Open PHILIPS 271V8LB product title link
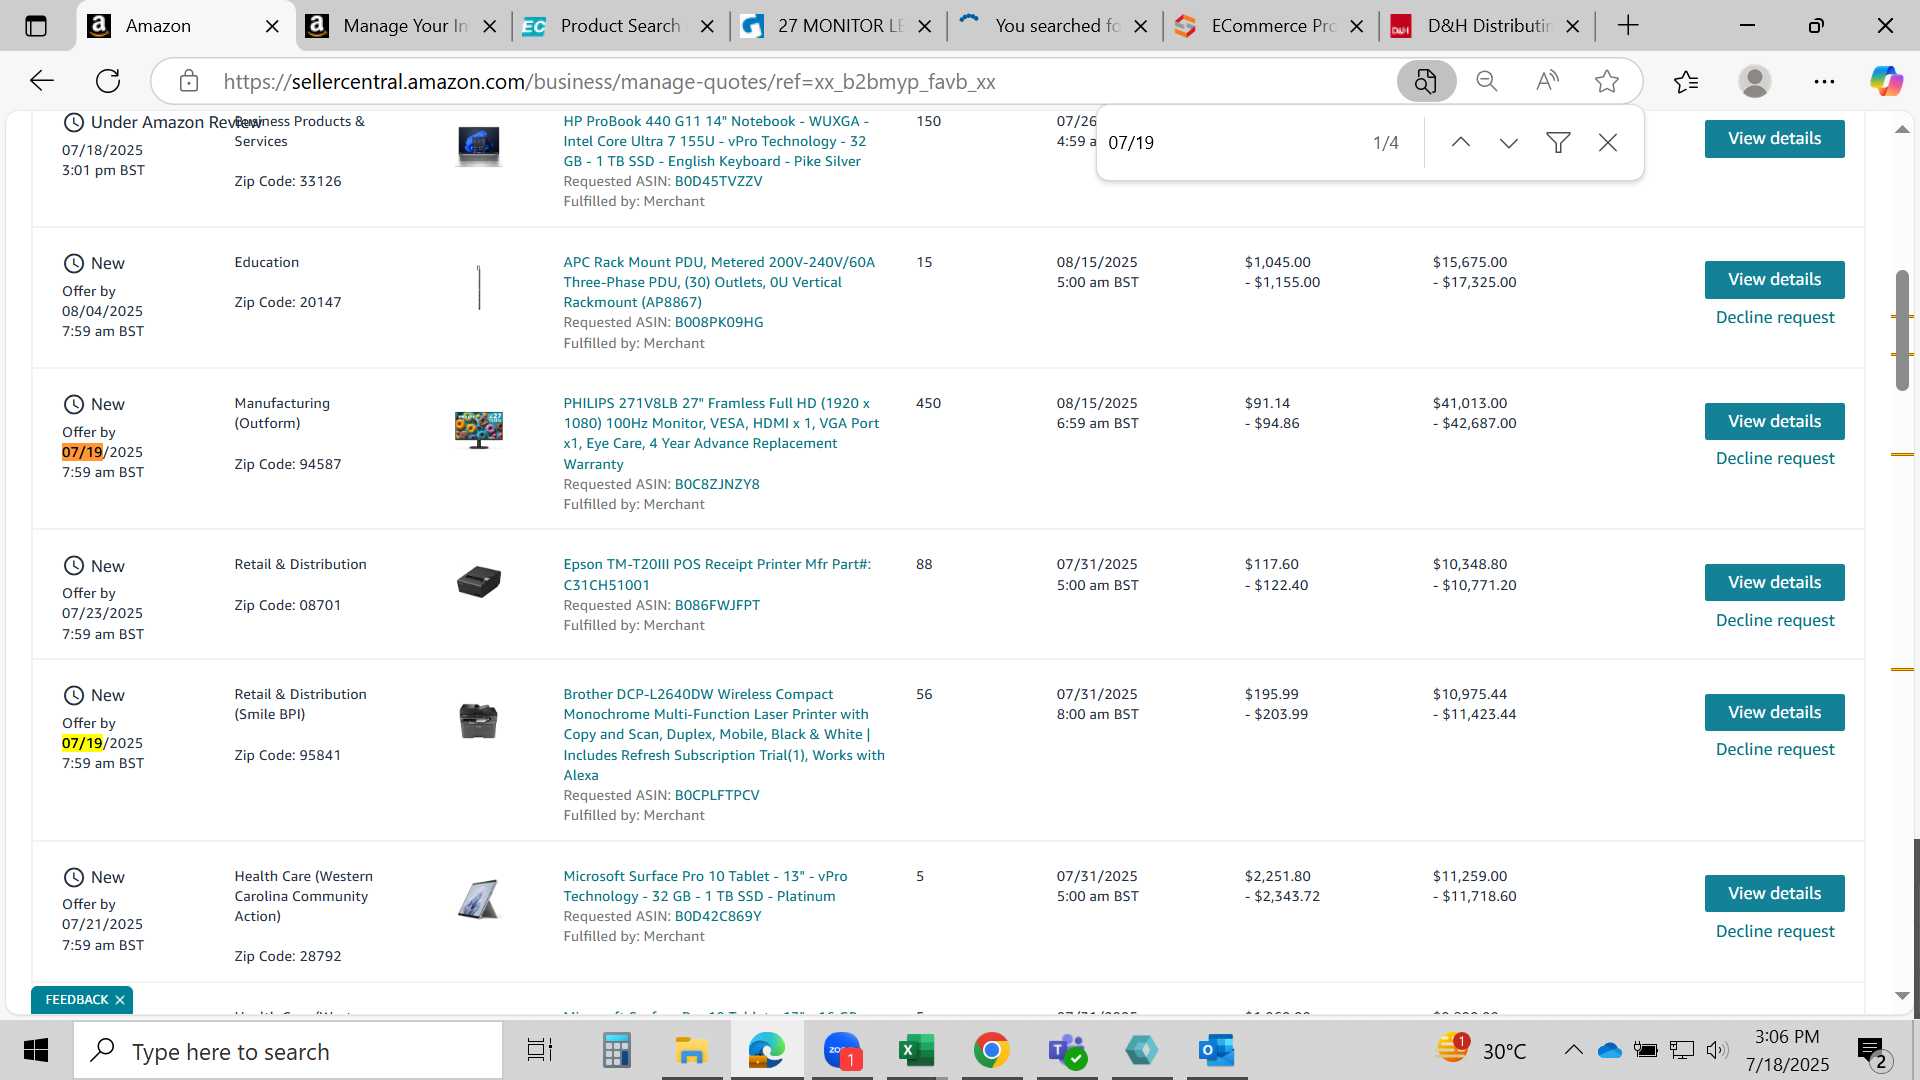This screenshot has height=1080, width=1920. coord(721,434)
